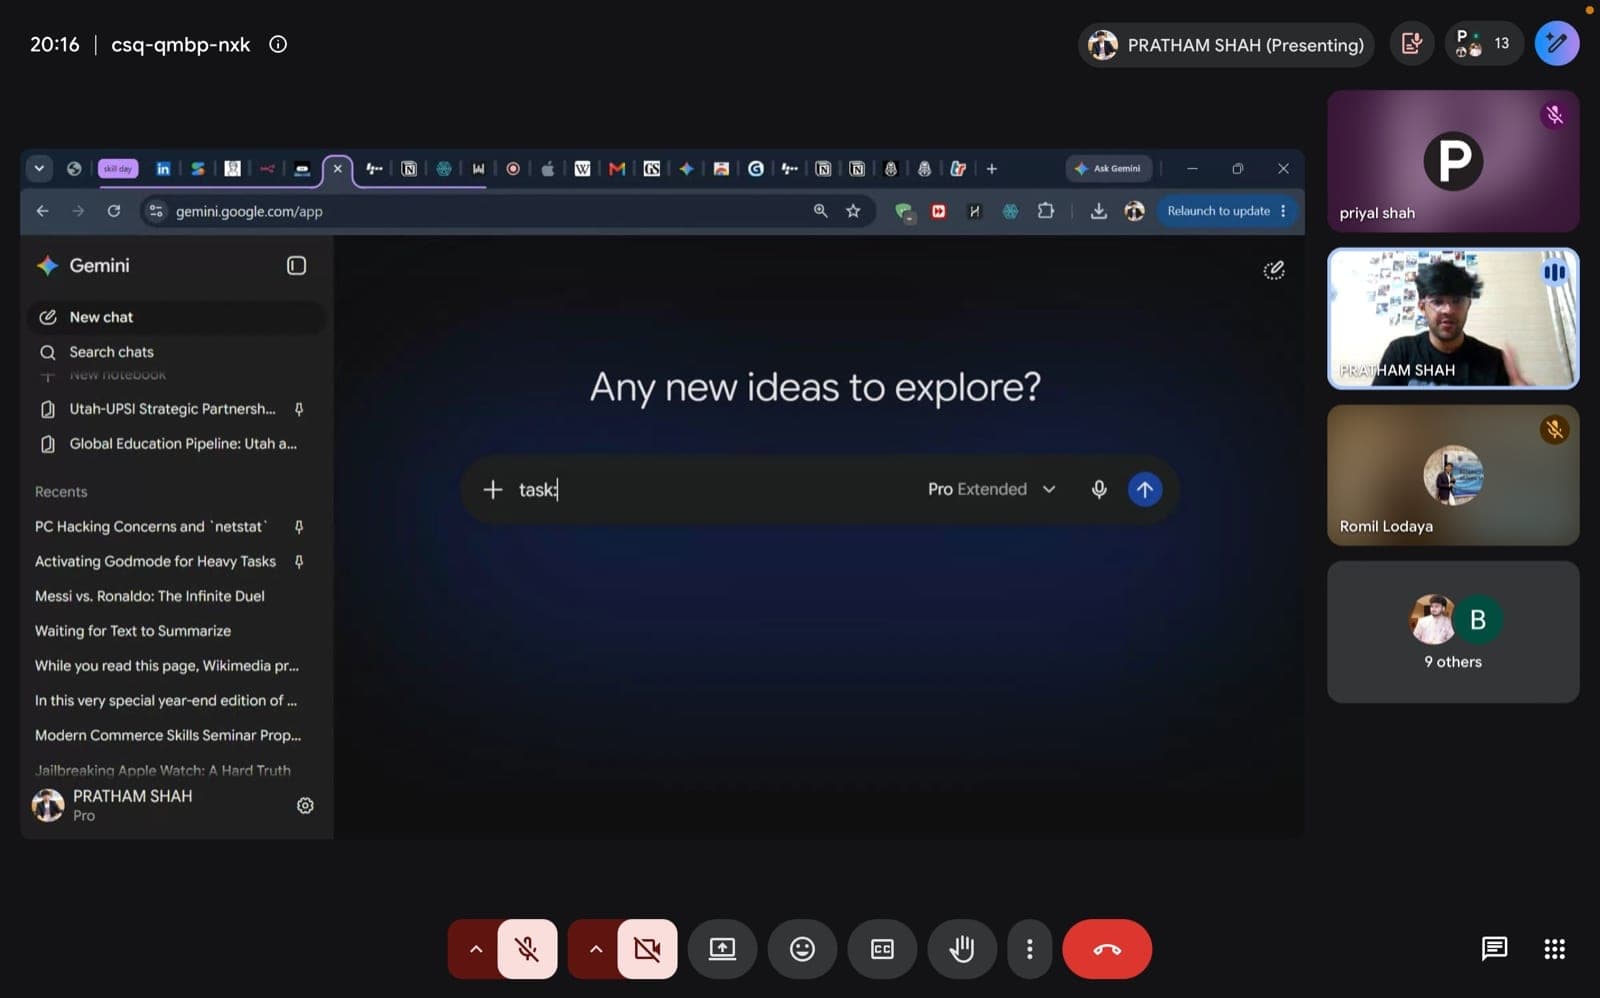Viewport: 1600px width, 998px height.
Task: Open Utah-UPSI Strategic Partnership notebook
Action: [x=172, y=409]
